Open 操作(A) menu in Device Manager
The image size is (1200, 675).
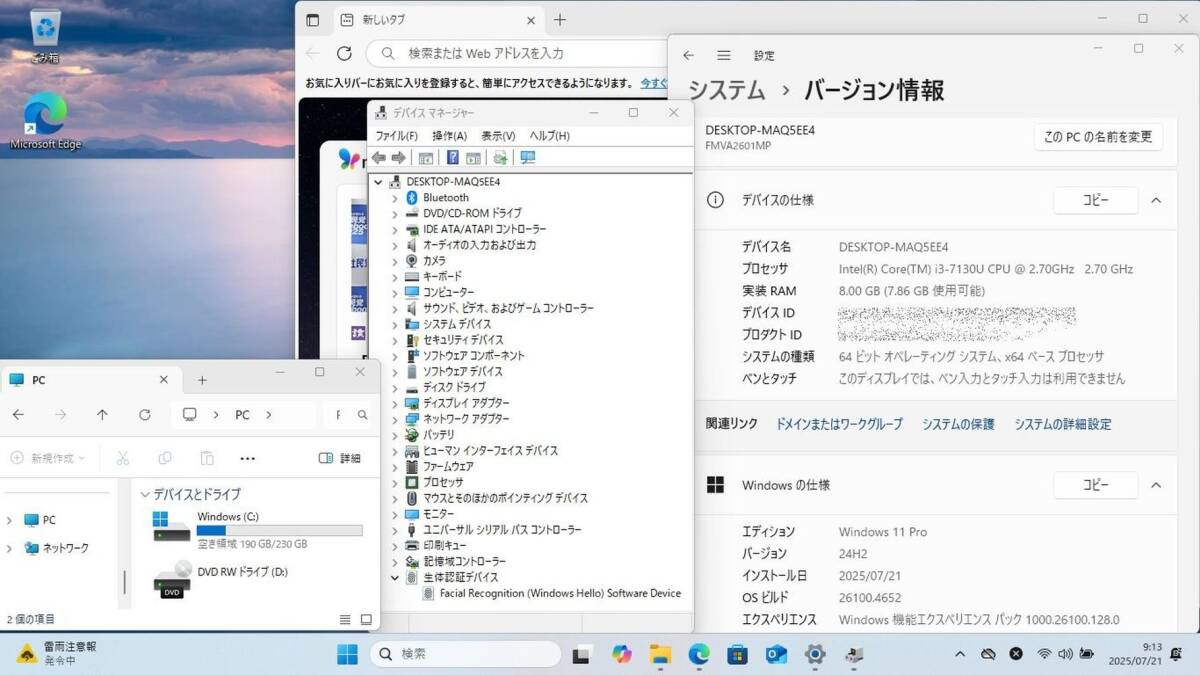449,136
